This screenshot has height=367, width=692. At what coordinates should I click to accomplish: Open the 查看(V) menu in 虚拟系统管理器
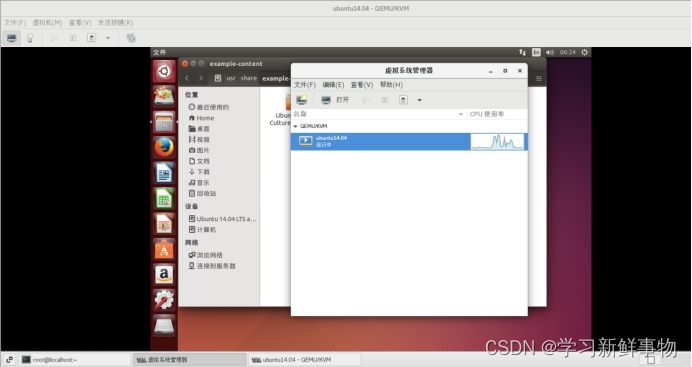click(x=362, y=85)
